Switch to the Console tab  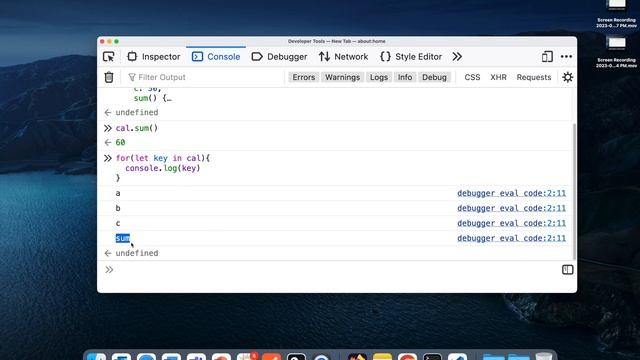click(x=216, y=57)
